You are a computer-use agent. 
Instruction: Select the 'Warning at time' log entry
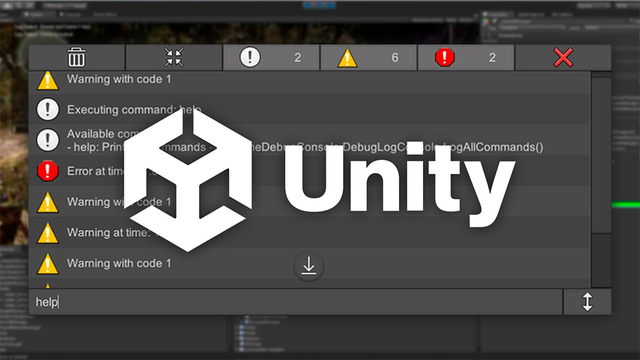click(x=309, y=232)
